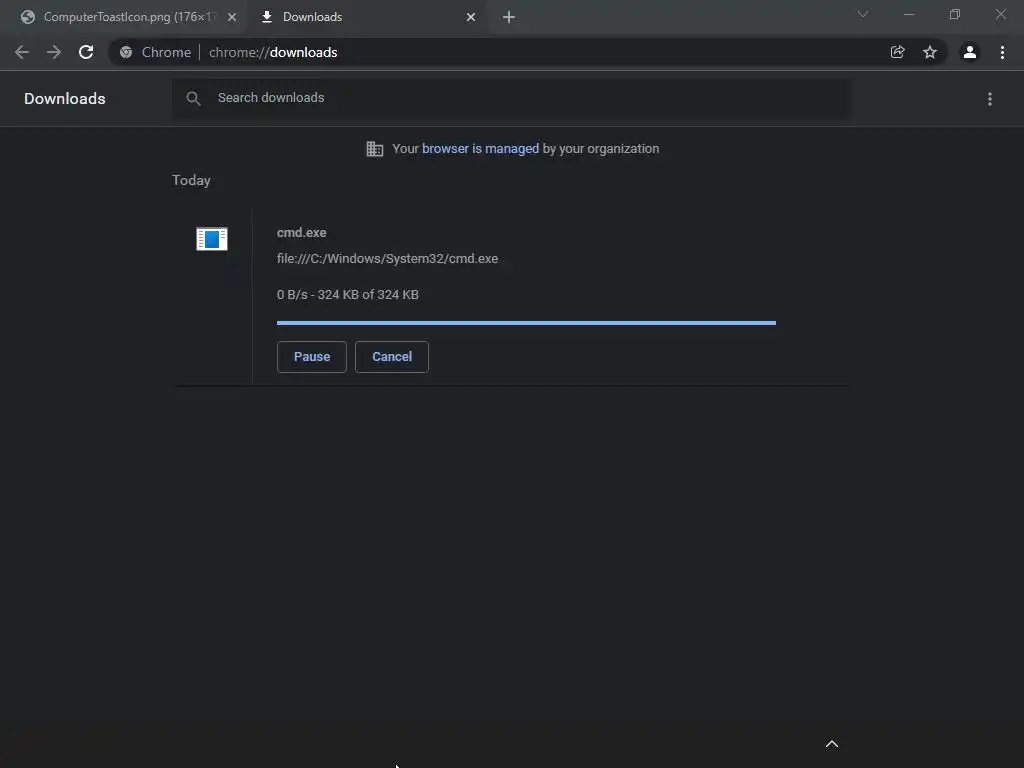This screenshot has height=768, width=1024.
Task: Open the tab search chevron
Action: click(863, 14)
